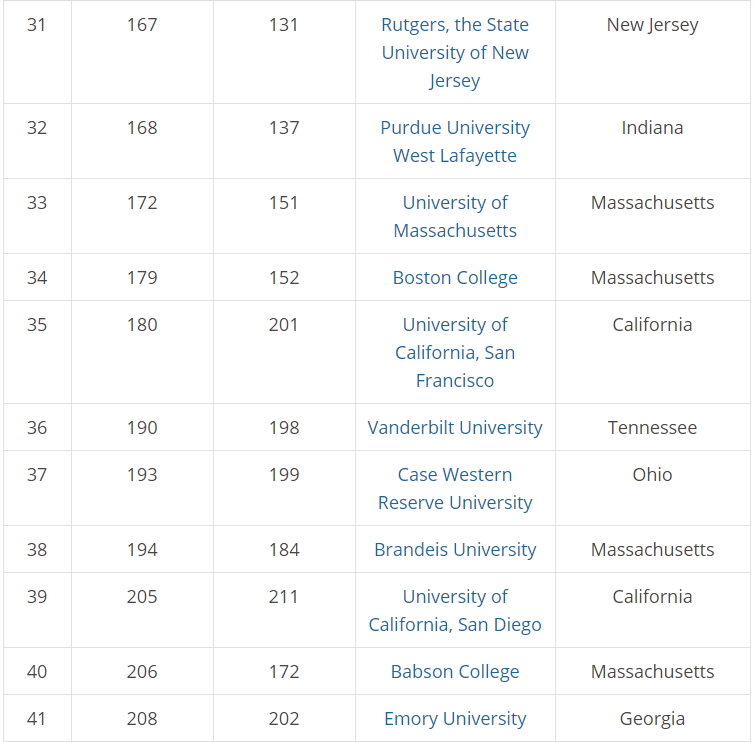
Task: Select the cell showing 167
Action: tap(142, 25)
